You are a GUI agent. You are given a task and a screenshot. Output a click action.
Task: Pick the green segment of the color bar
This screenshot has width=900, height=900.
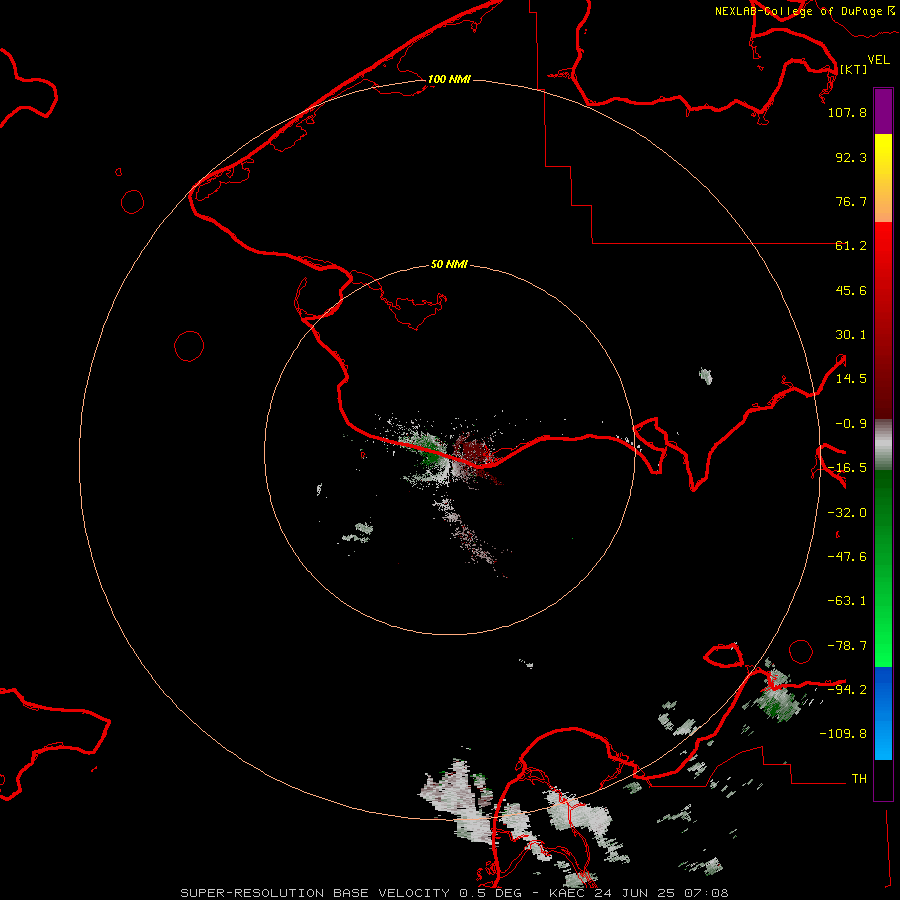(x=883, y=568)
